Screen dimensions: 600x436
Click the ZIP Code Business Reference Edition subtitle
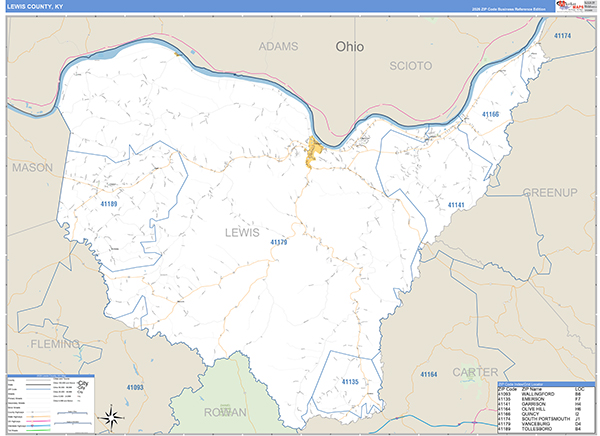click(509, 9)
